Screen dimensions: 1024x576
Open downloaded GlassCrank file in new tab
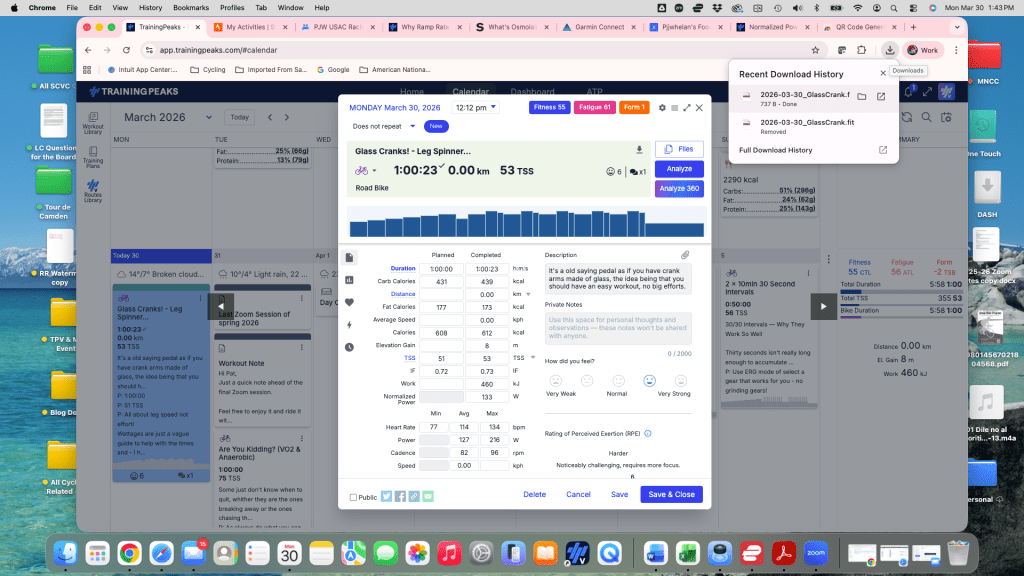(881, 97)
